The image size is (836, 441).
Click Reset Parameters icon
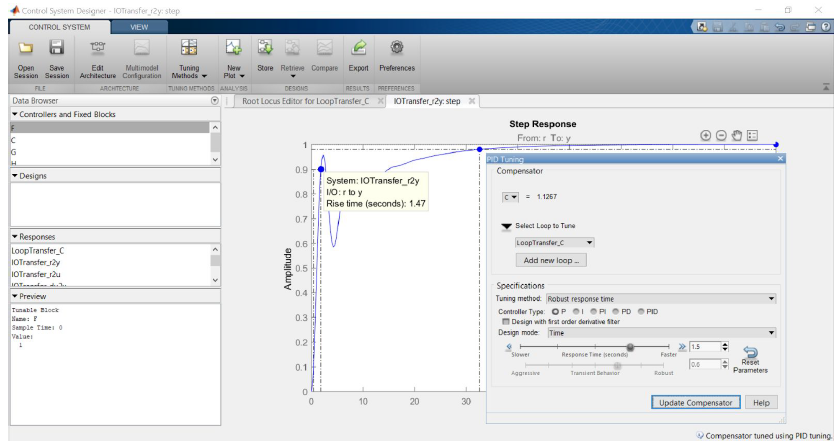[749, 352]
